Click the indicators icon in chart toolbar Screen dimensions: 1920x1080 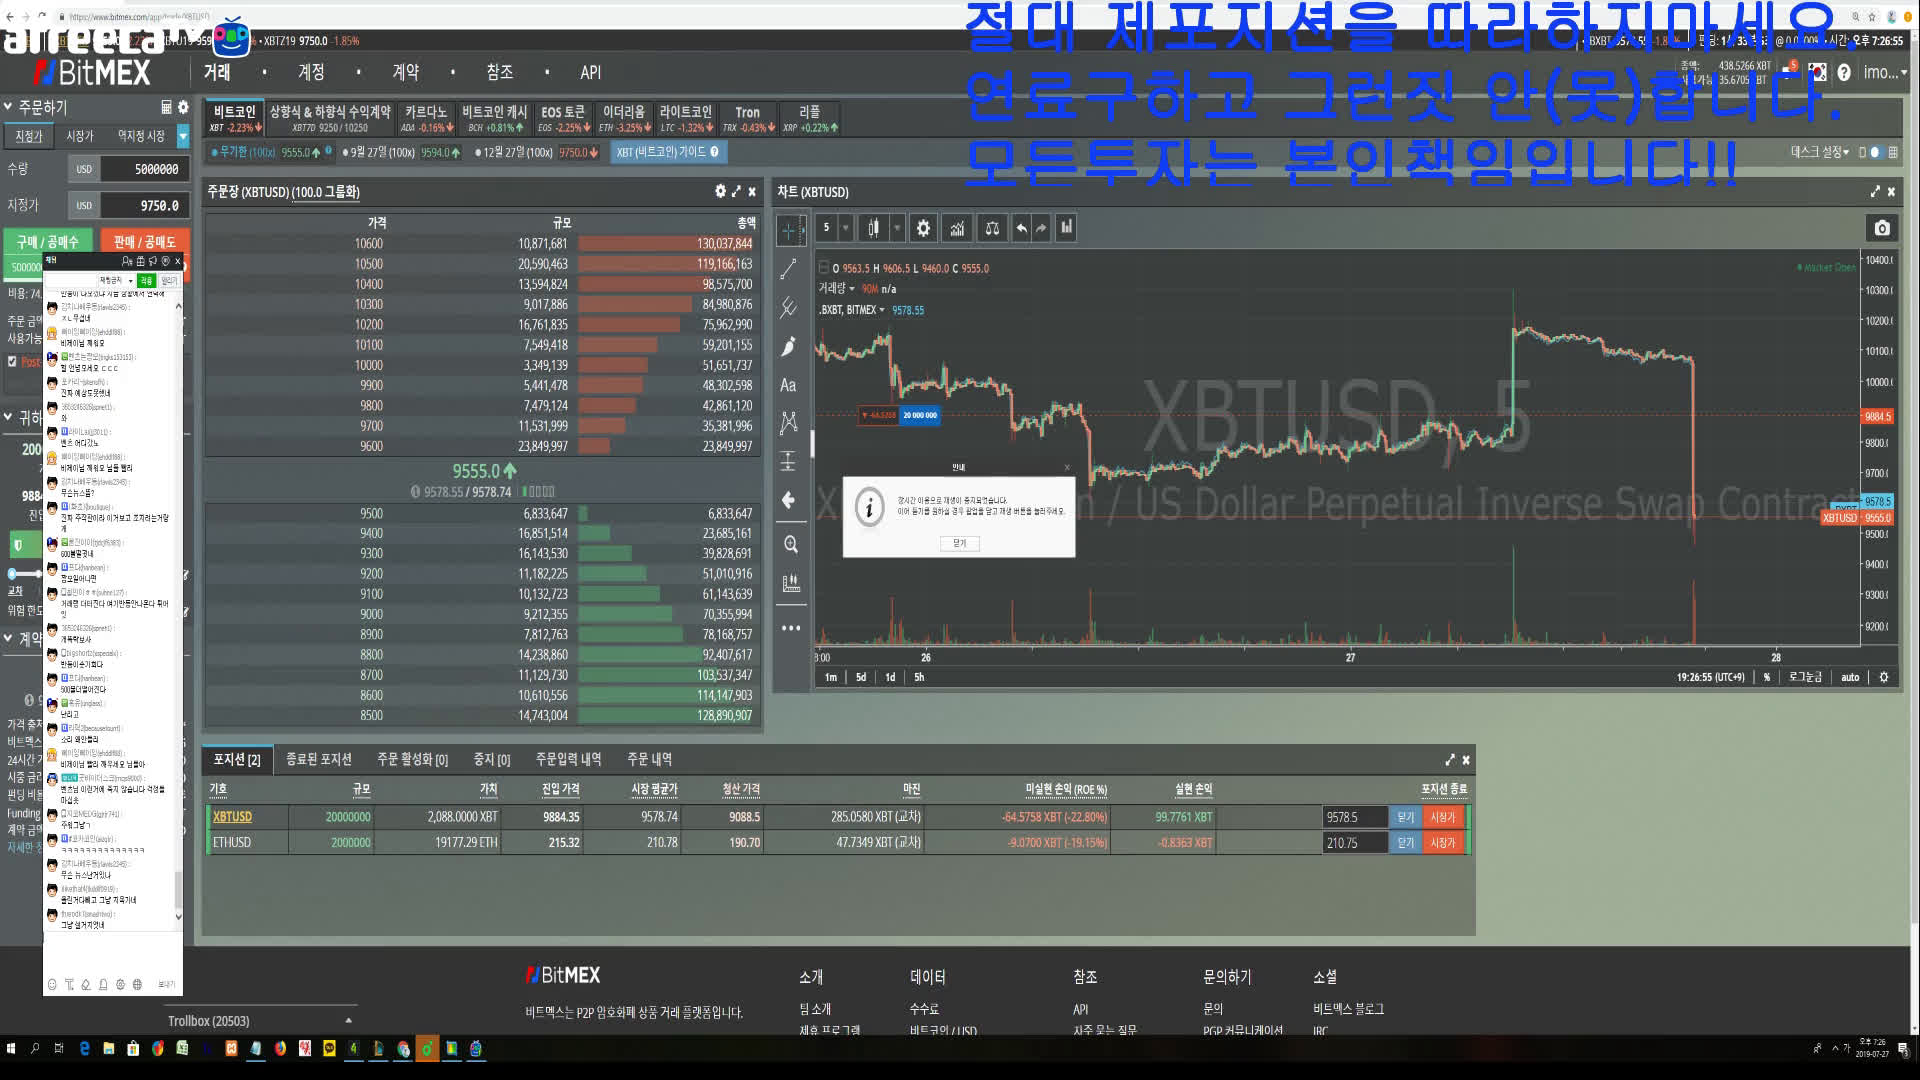click(x=957, y=228)
